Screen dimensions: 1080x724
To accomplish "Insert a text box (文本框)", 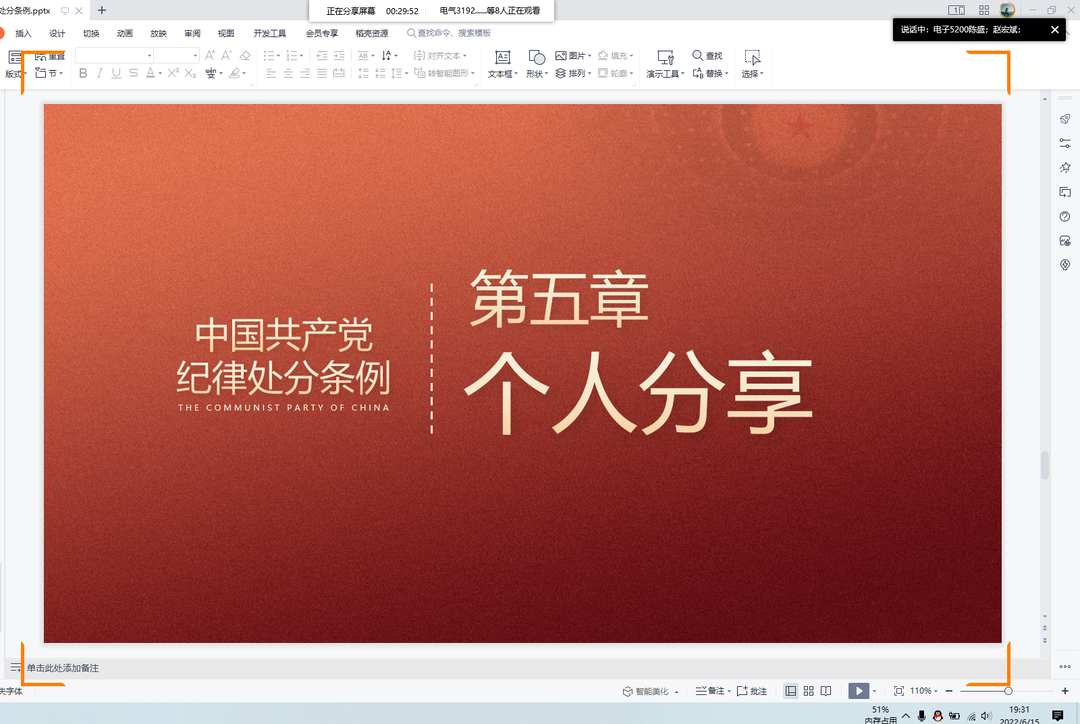I will (502, 63).
